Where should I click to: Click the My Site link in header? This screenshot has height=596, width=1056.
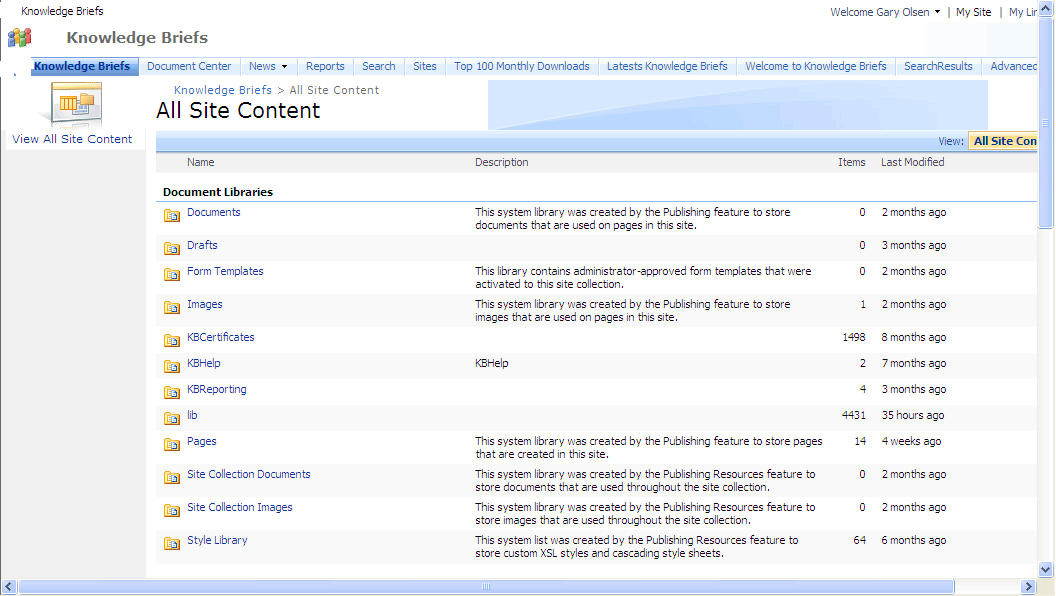pos(973,12)
